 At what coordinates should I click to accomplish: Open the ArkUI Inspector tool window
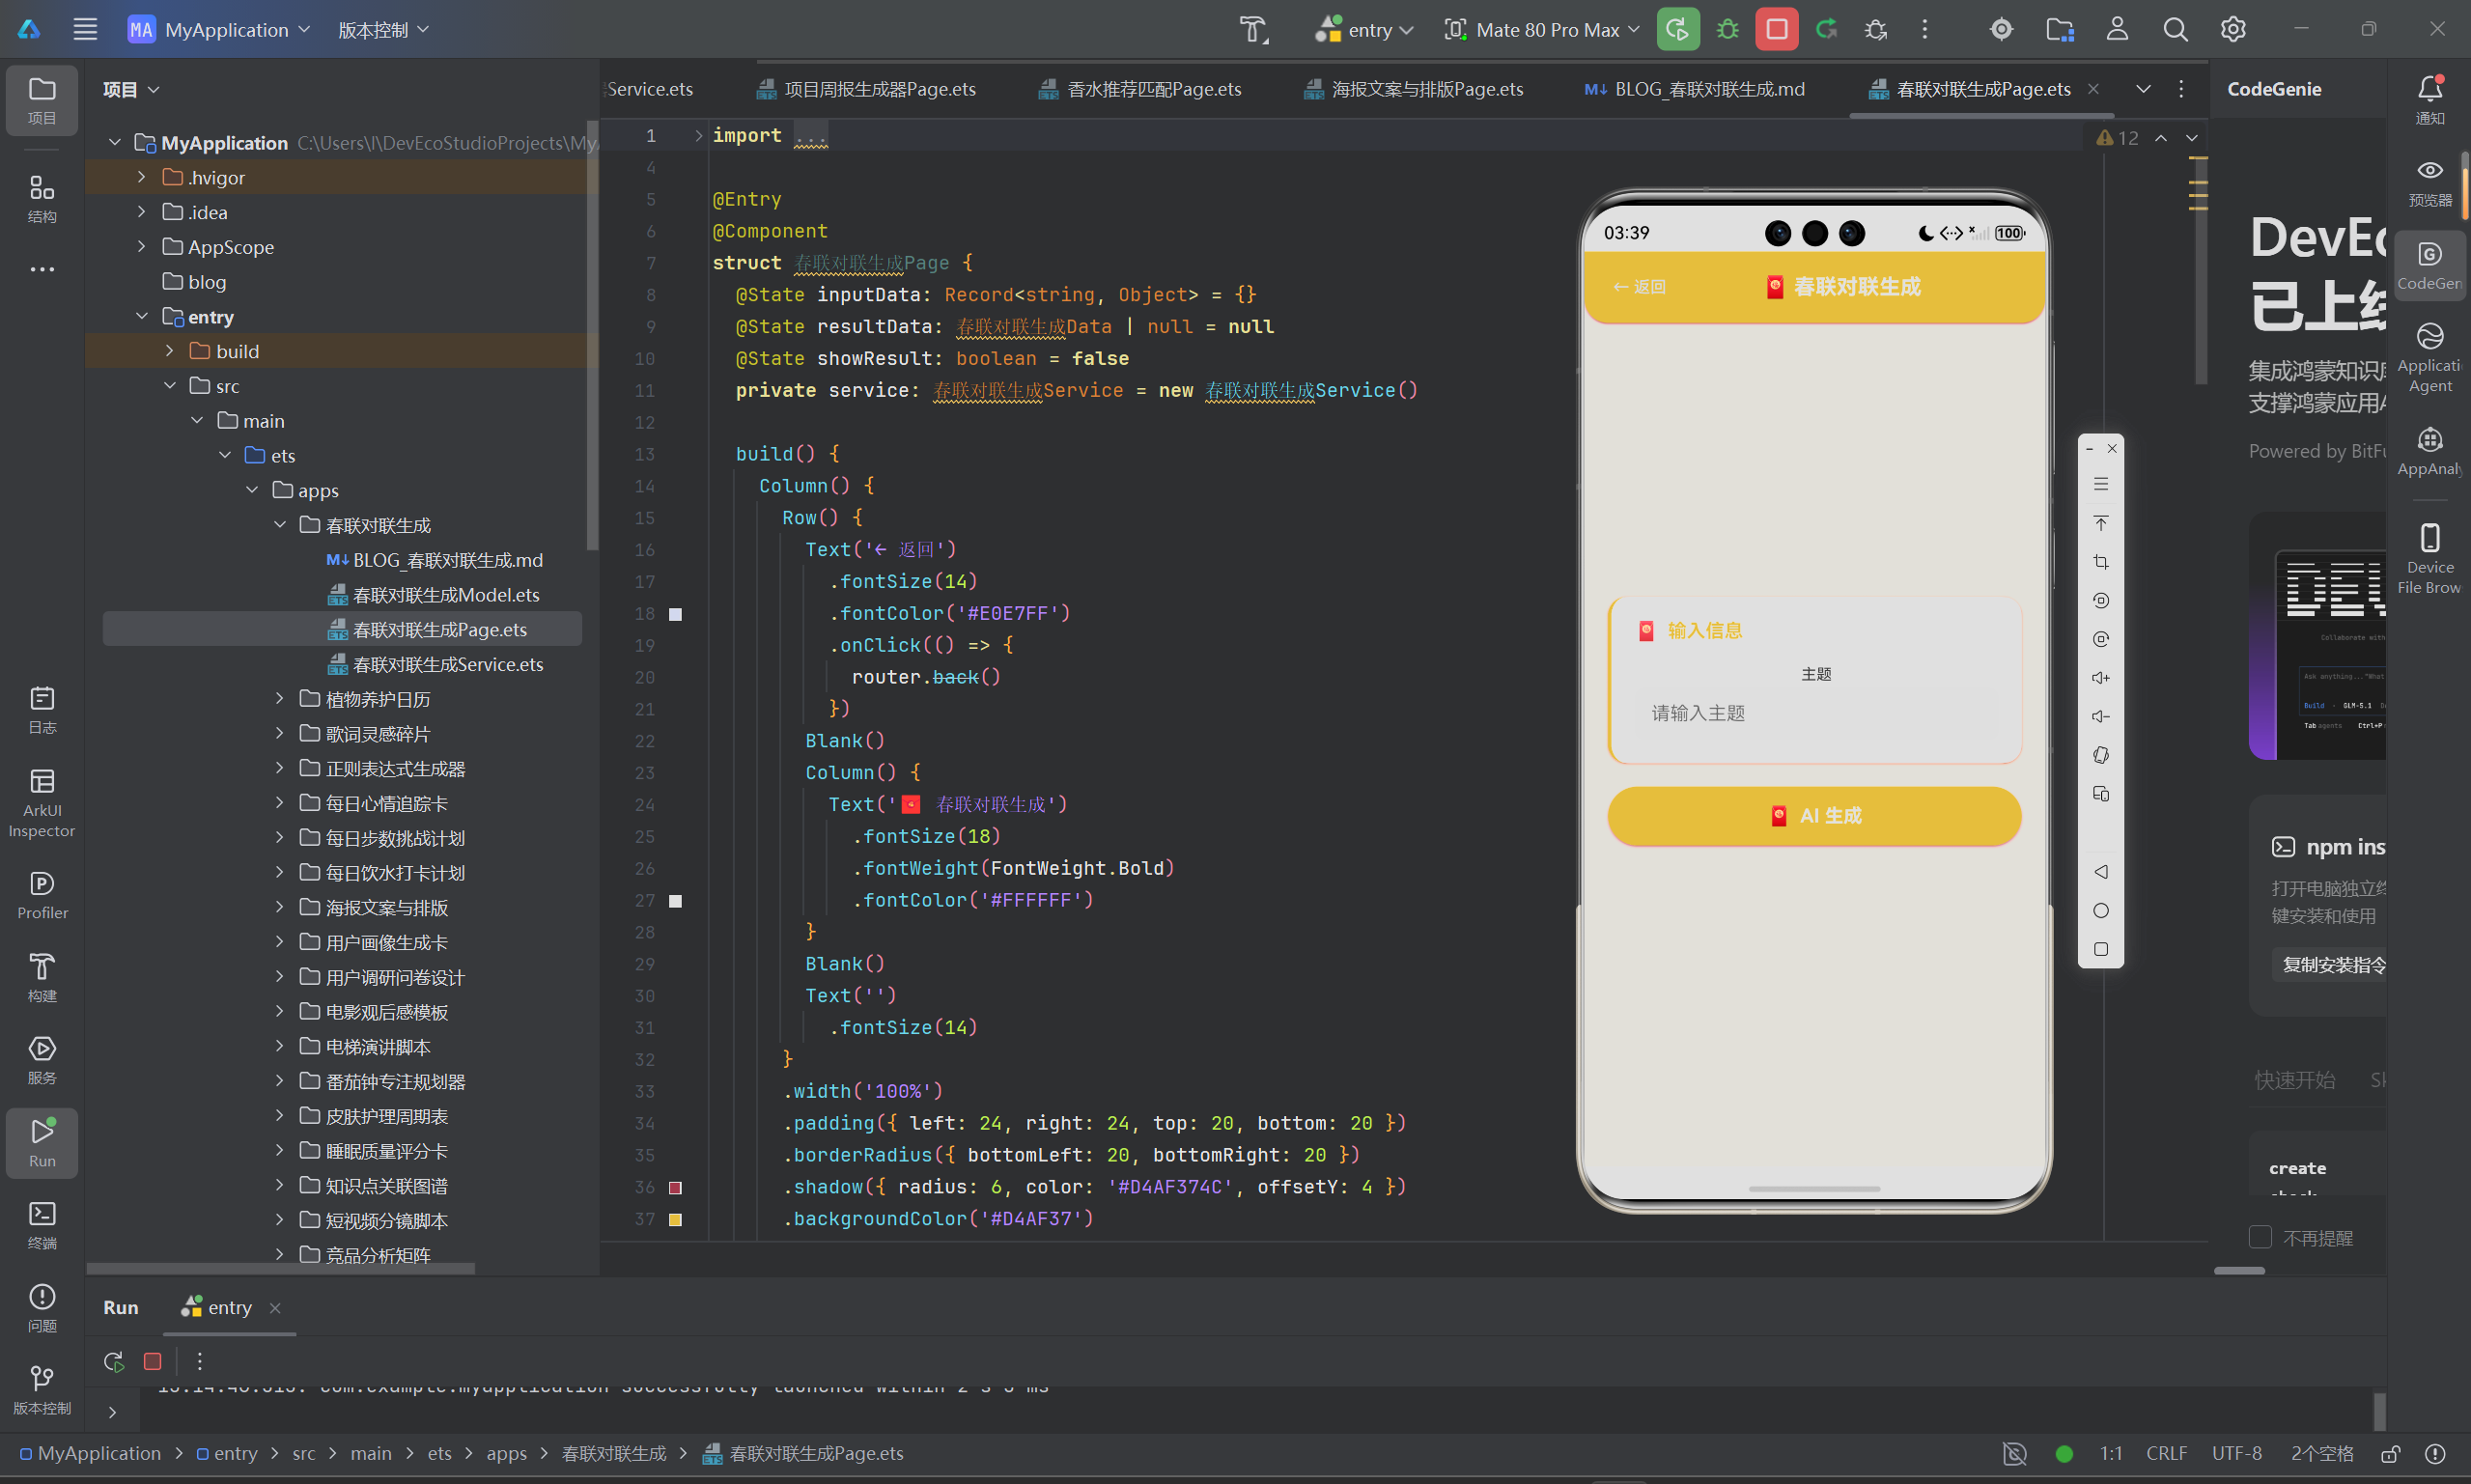tap(42, 803)
